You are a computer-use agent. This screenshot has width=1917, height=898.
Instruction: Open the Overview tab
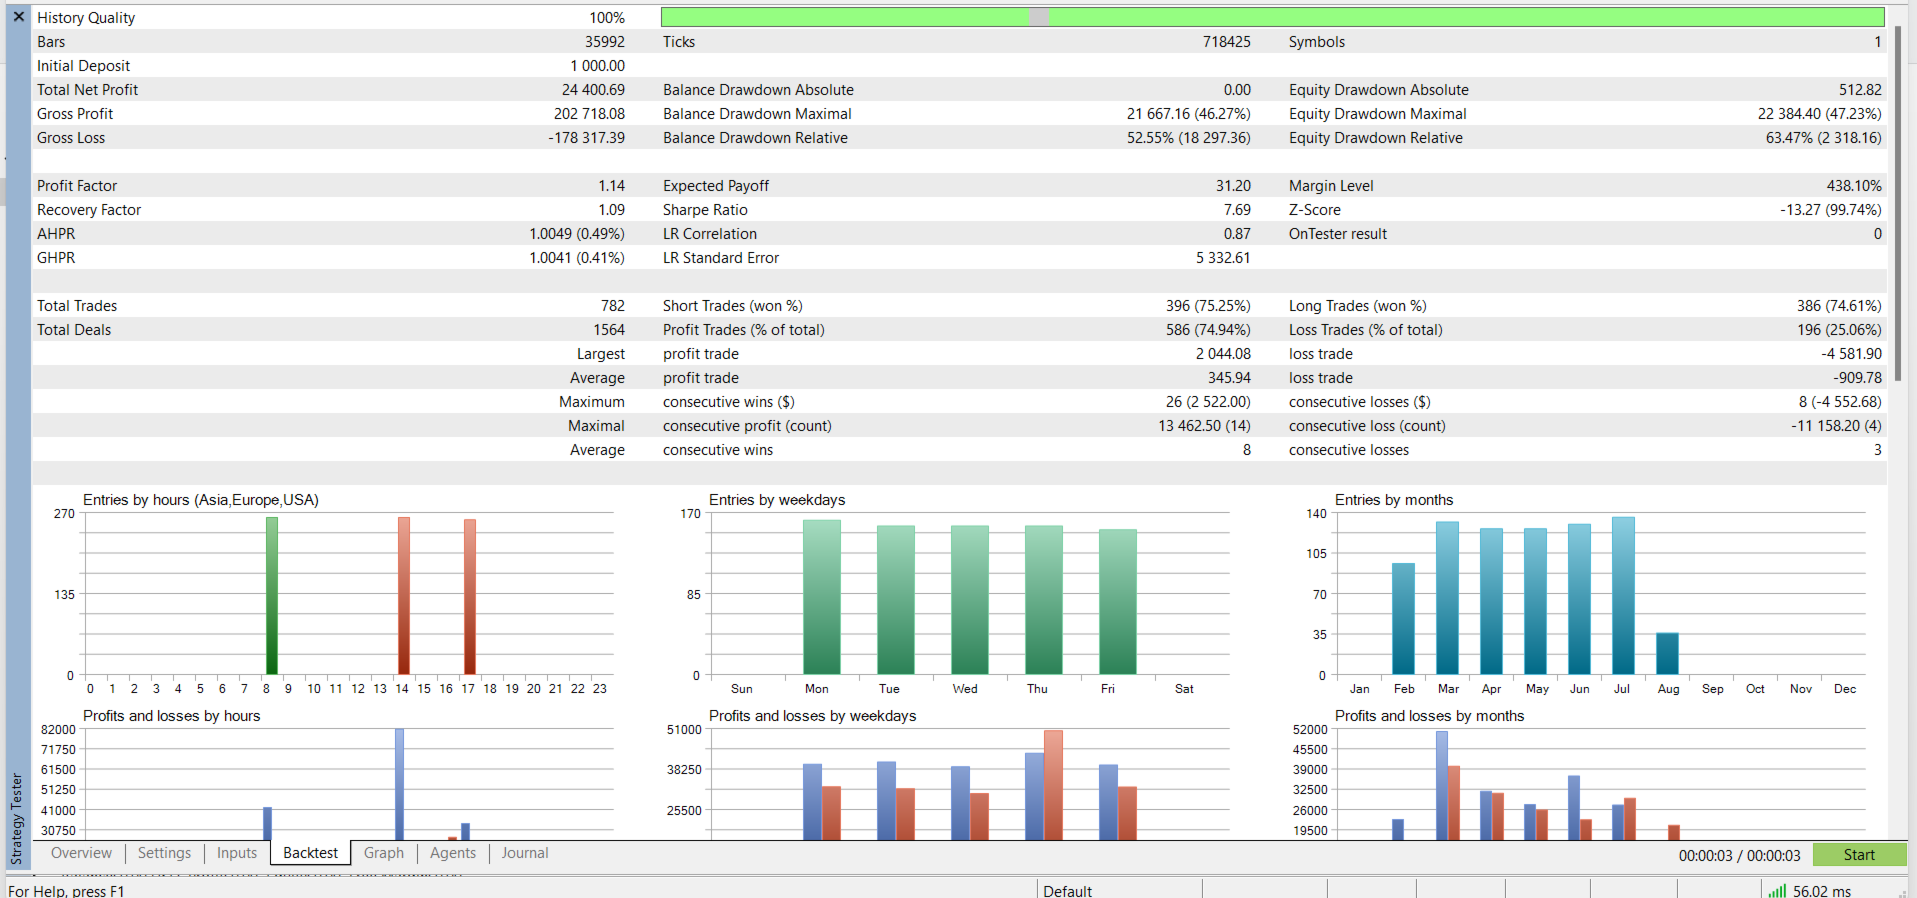[81, 853]
